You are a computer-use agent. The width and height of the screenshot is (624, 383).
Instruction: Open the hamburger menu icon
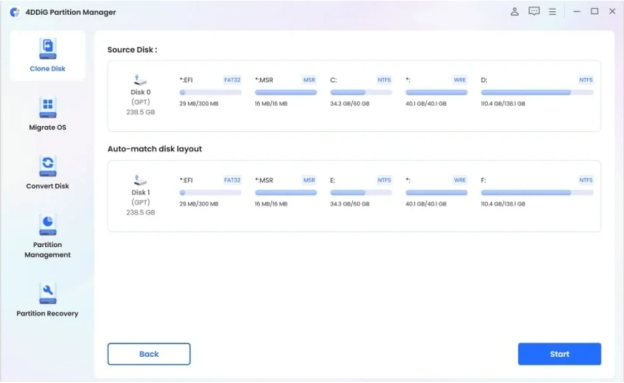(552, 12)
